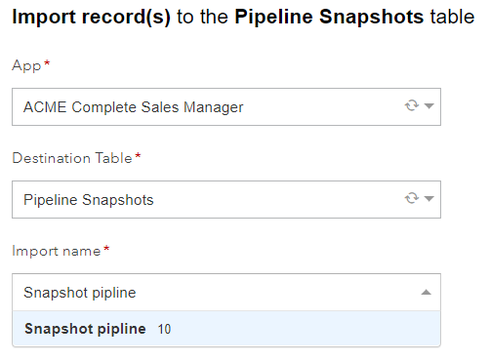490x361 pixels.
Task: Click bold Pipeline Snapshots in the heading
Action: point(329,17)
